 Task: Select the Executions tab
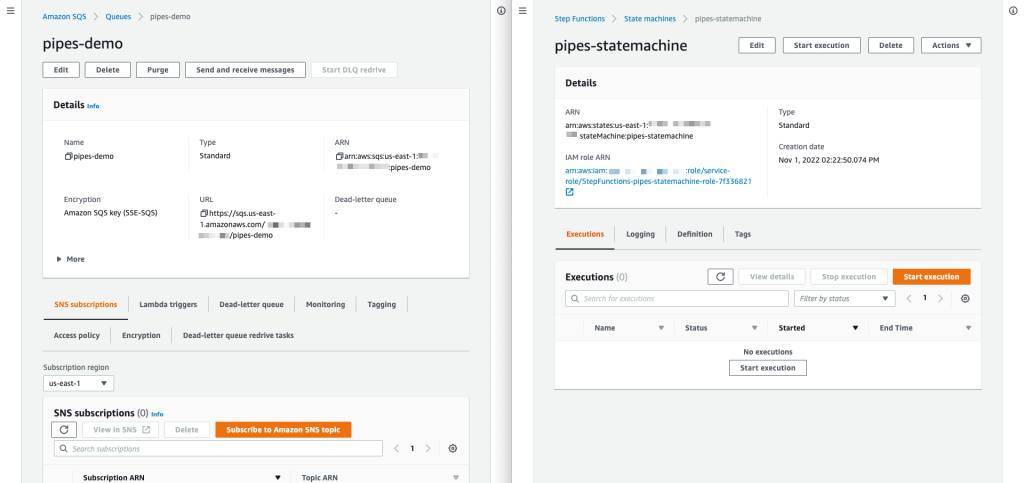coord(585,234)
